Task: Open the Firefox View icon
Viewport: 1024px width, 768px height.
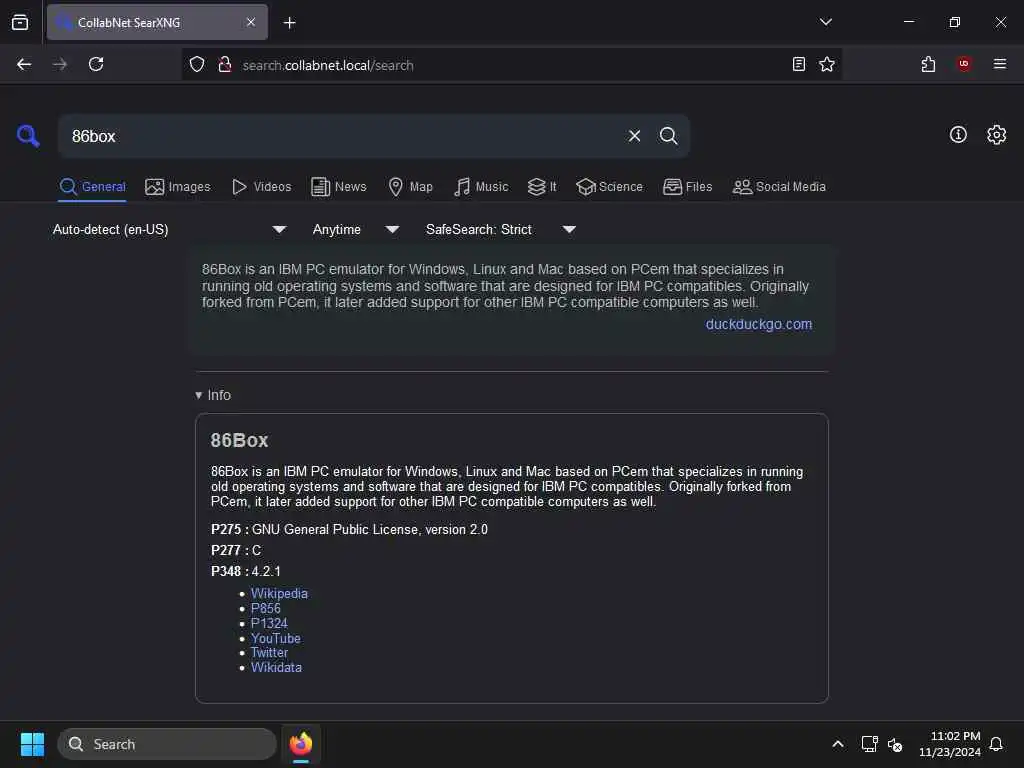Action: tap(20, 22)
